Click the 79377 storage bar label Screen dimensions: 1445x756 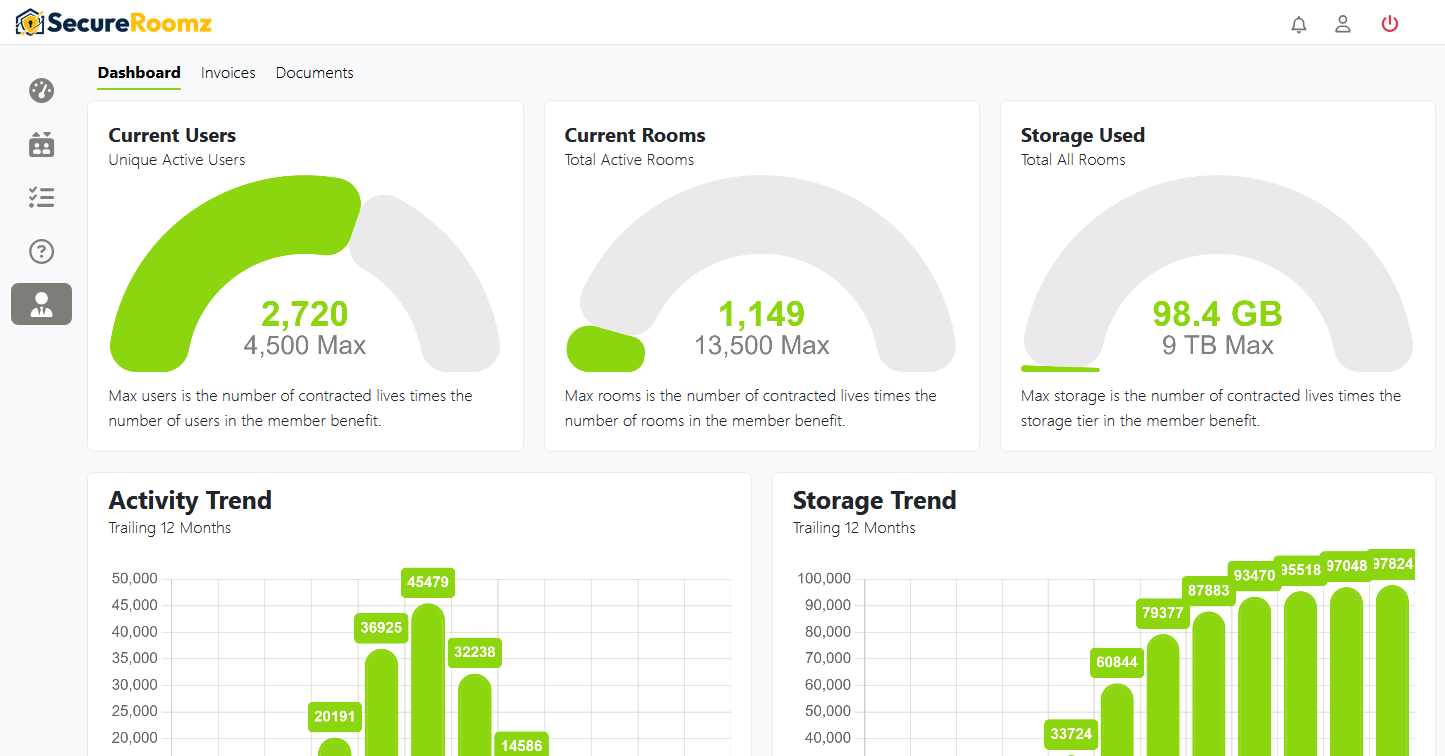pyautogui.click(x=1163, y=613)
